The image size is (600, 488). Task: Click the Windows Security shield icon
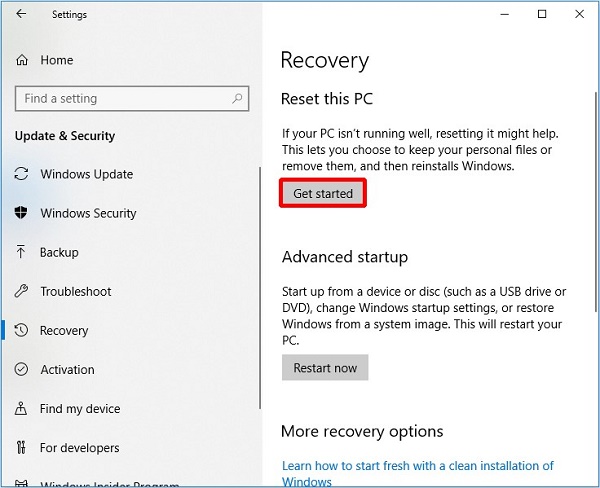(x=22, y=213)
